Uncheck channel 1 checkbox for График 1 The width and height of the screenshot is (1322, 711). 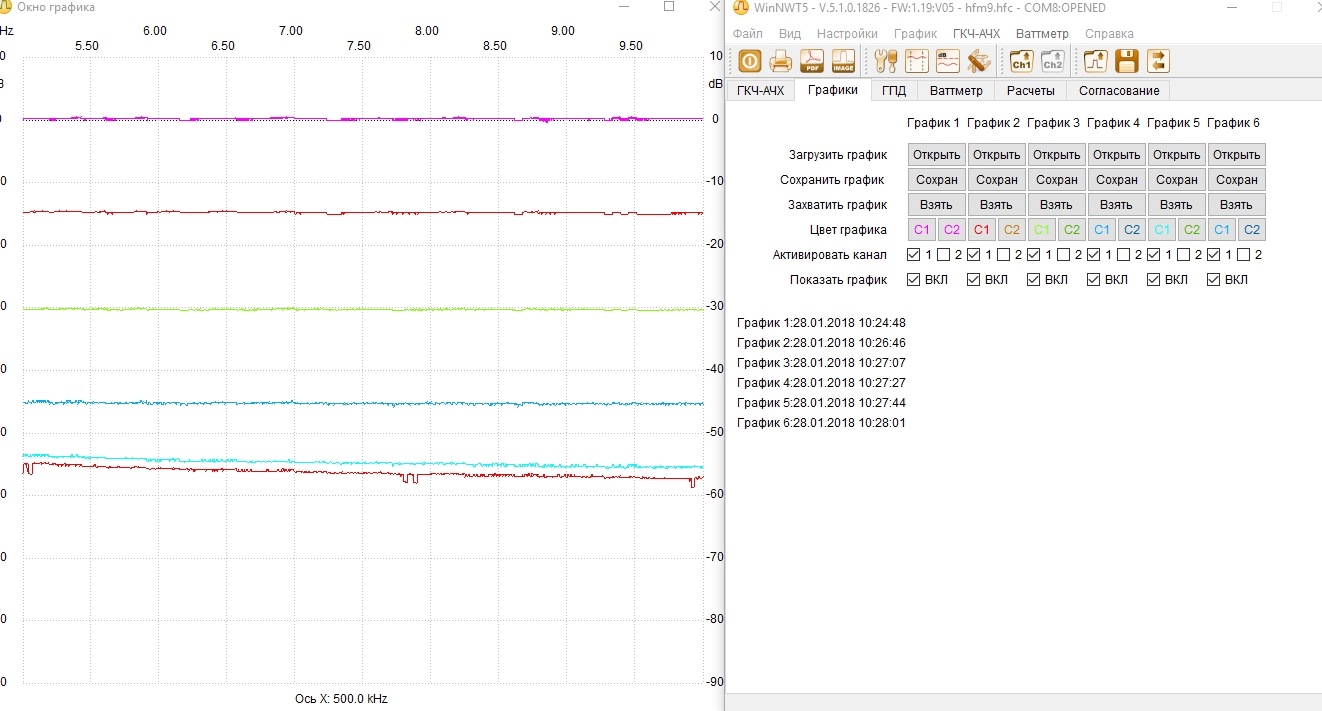click(x=913, y=255)
